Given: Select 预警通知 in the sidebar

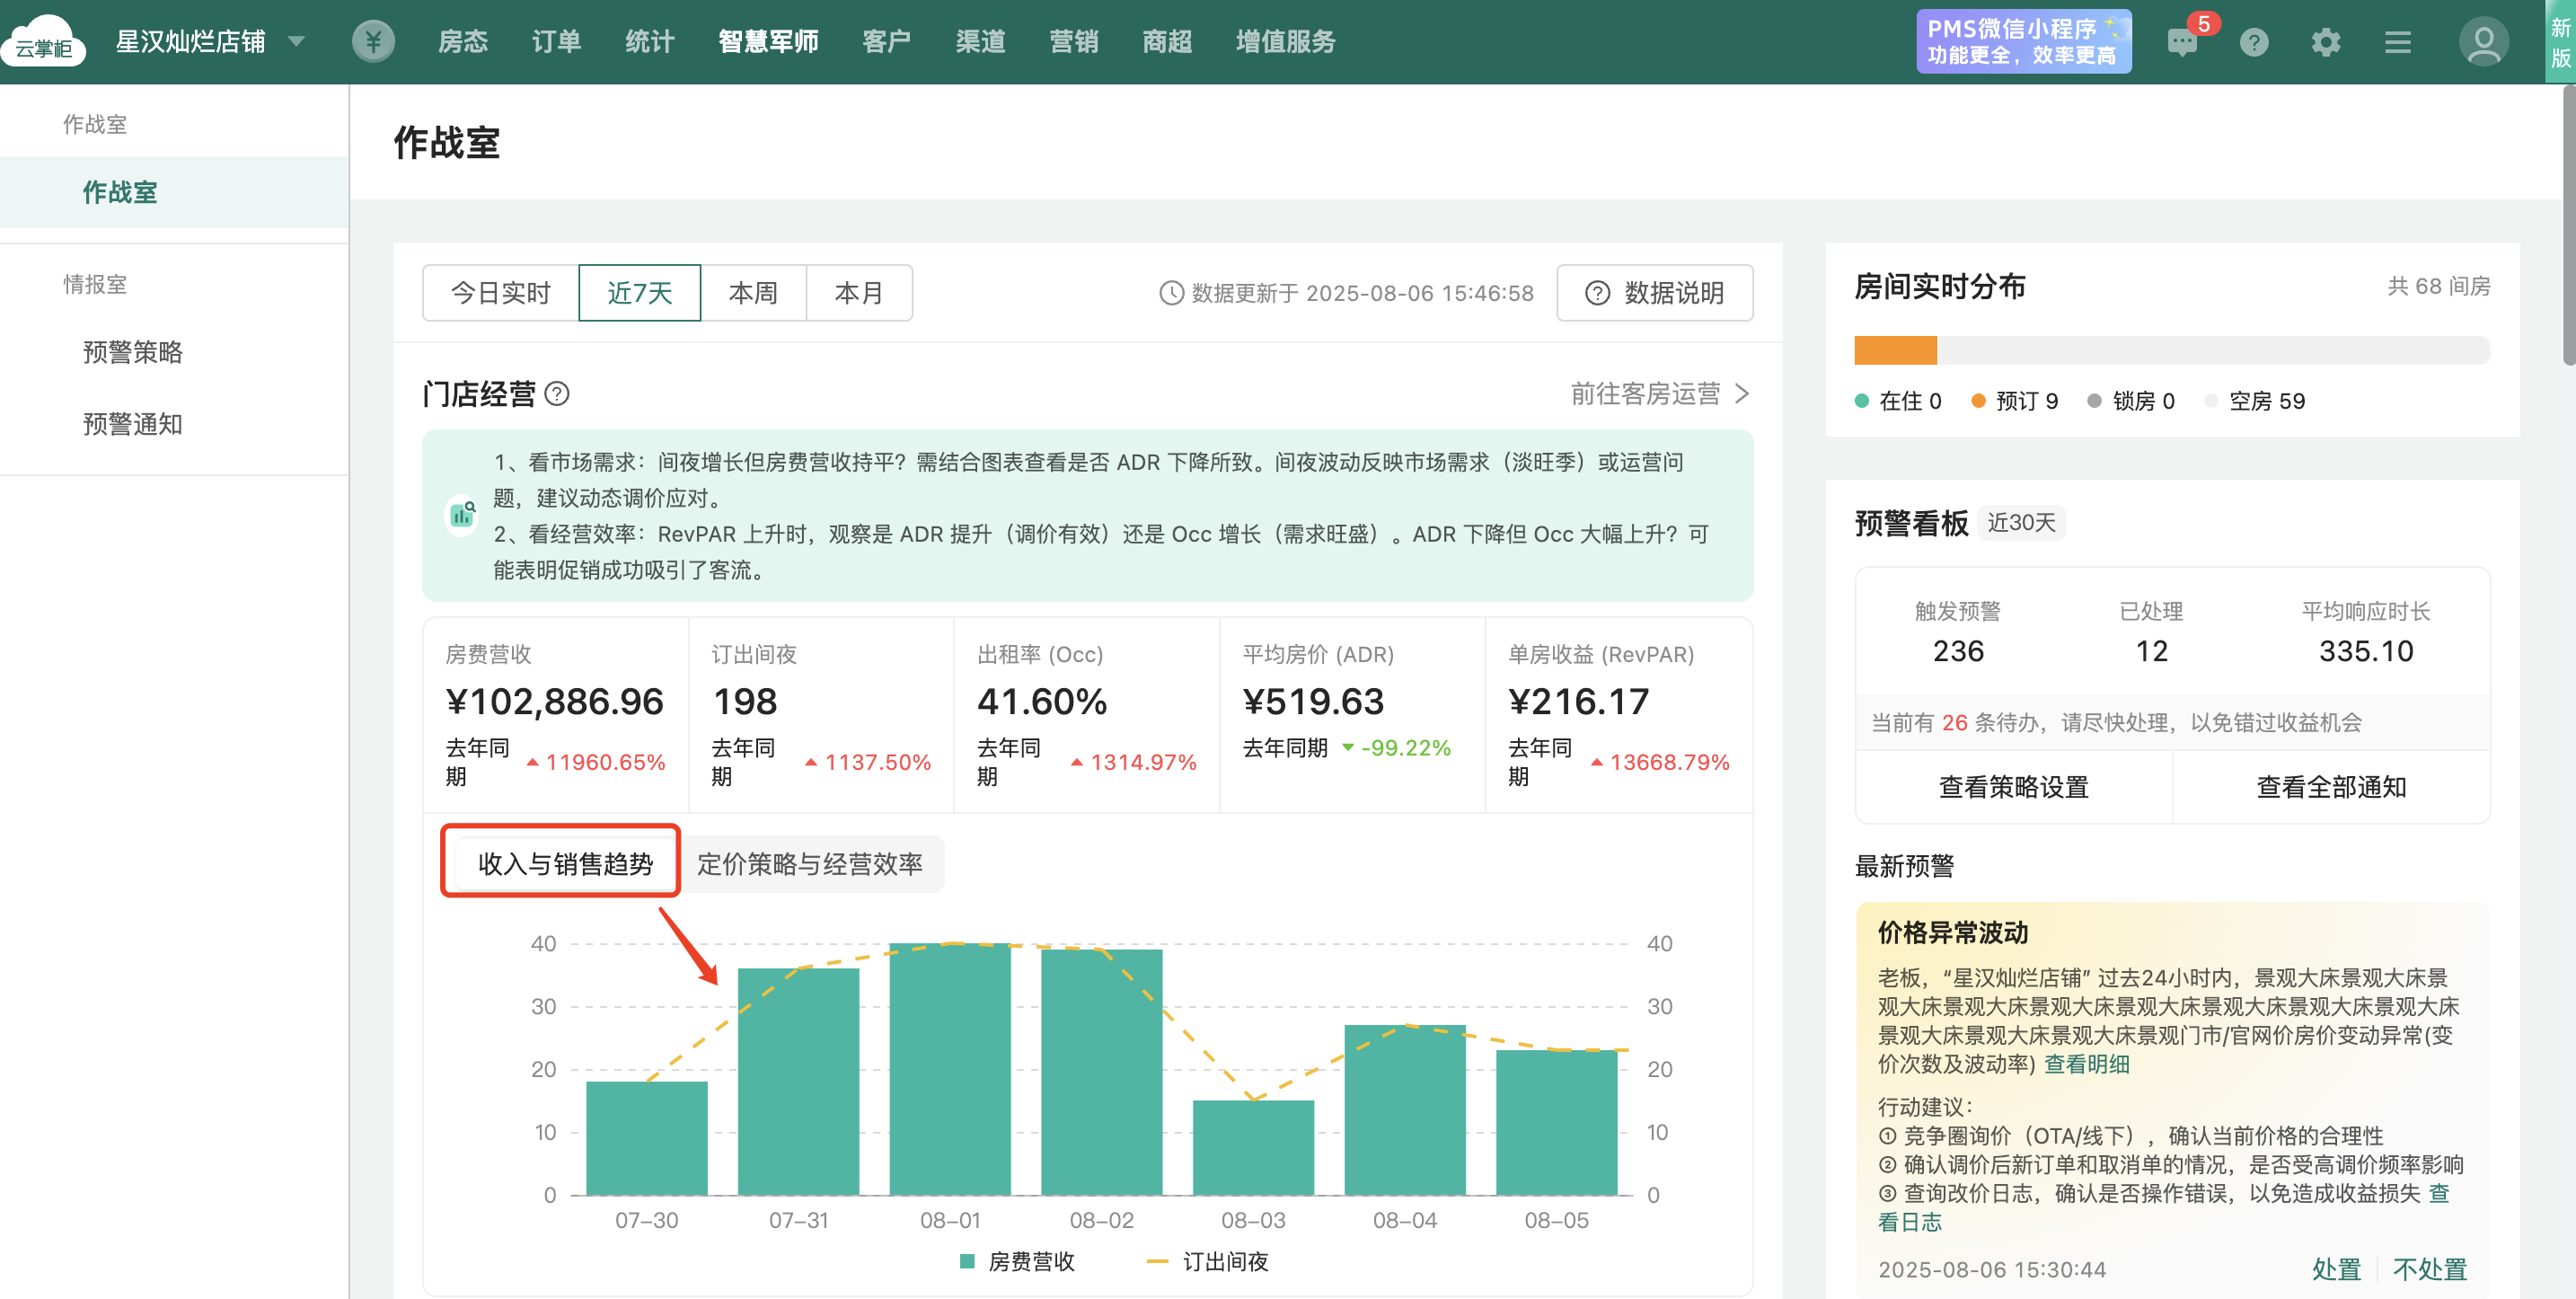Looking at the screenshot, I should [x=133, y=424].
